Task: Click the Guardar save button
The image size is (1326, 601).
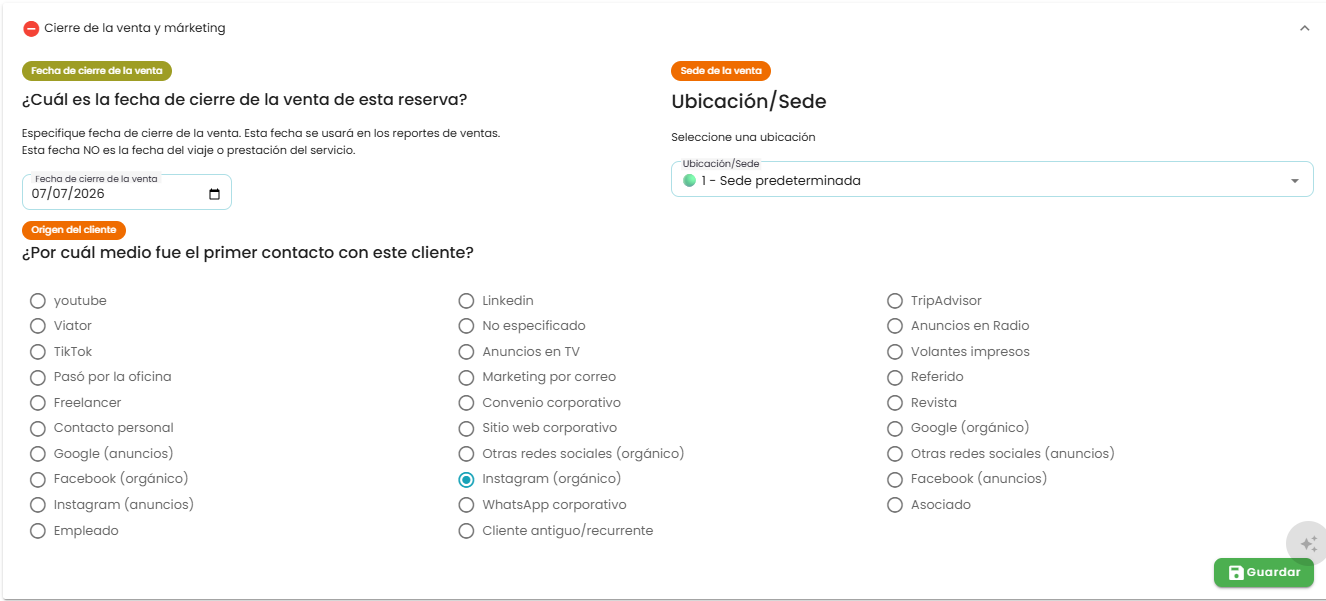Action: tap(1264, 573)
